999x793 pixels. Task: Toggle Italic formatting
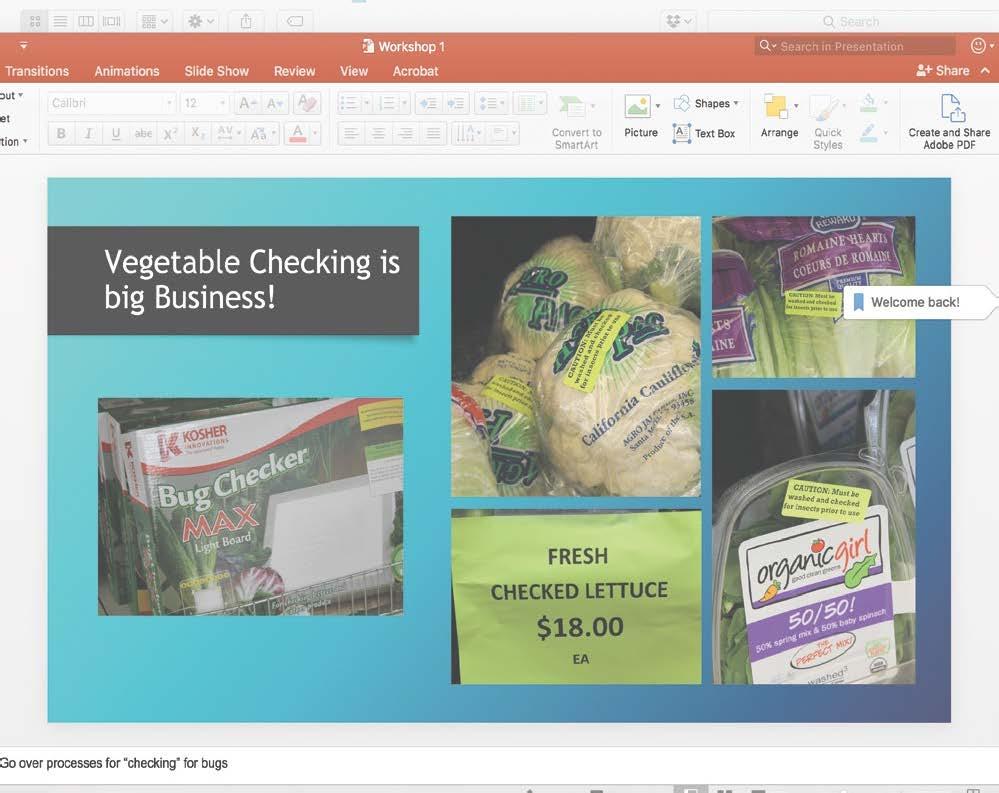[89, 134]
